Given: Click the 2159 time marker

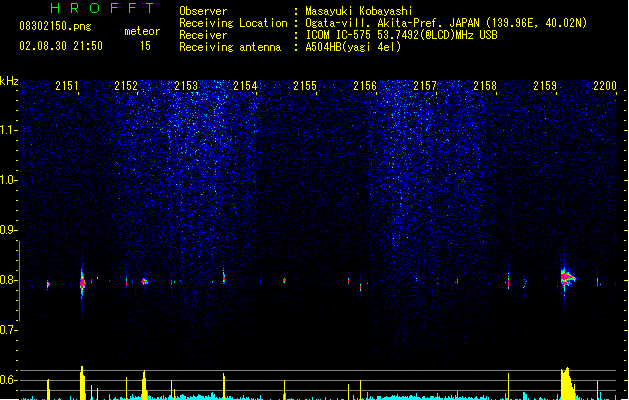Looking at the screenshot, I should pos(545,86).
